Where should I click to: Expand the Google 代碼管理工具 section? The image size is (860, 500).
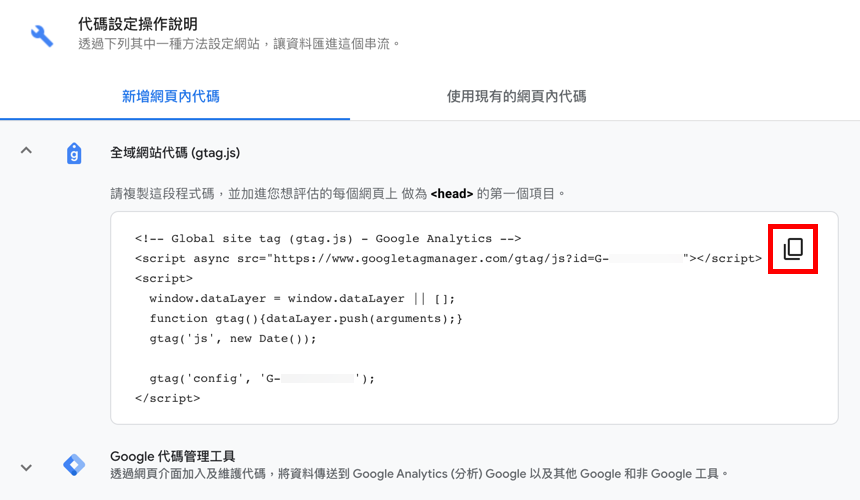click(26, 468)
